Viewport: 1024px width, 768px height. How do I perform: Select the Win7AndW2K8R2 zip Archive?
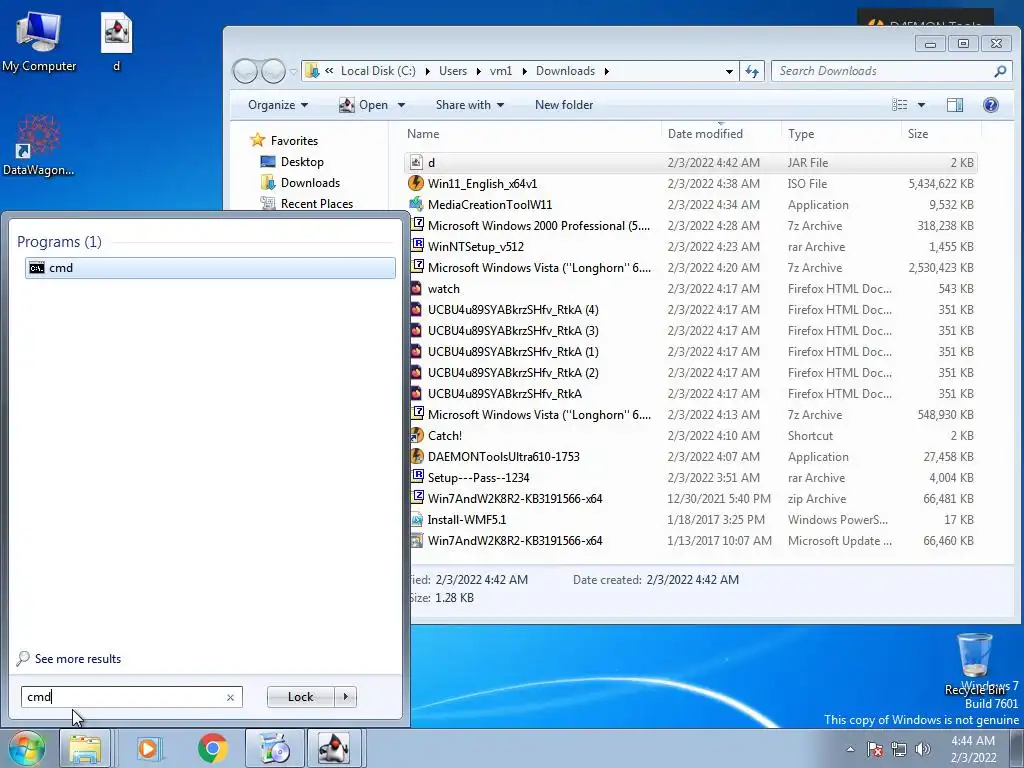click(691, 499)
